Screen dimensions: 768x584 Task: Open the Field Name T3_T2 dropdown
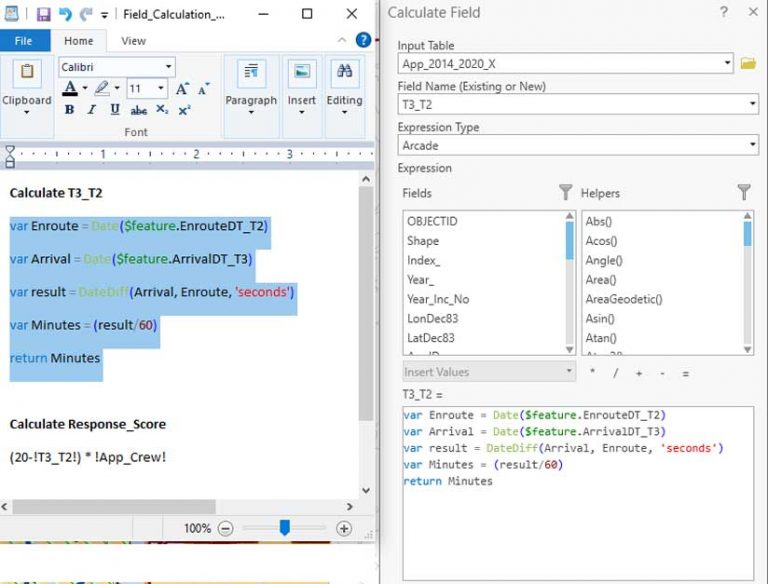(x=752, y=104)
